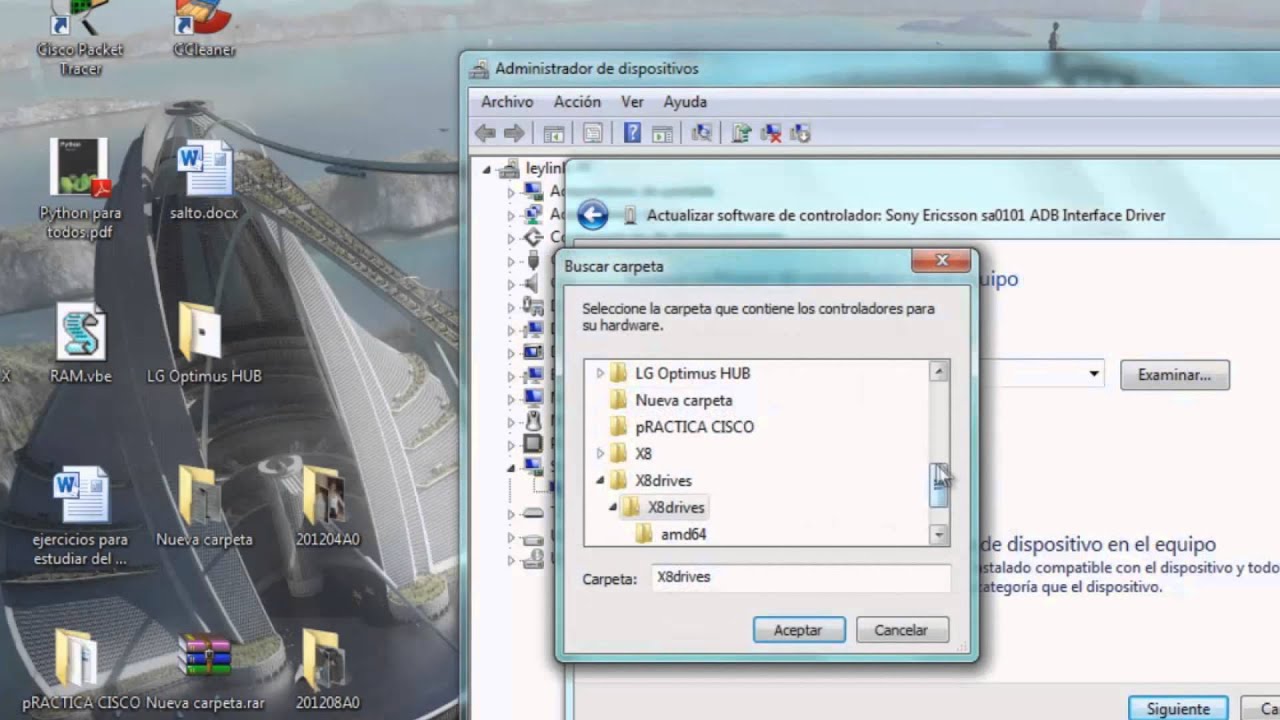Screen dimensions: 1280x720
Task: Open the Archivo menu
Action: (x=507, y=102)
